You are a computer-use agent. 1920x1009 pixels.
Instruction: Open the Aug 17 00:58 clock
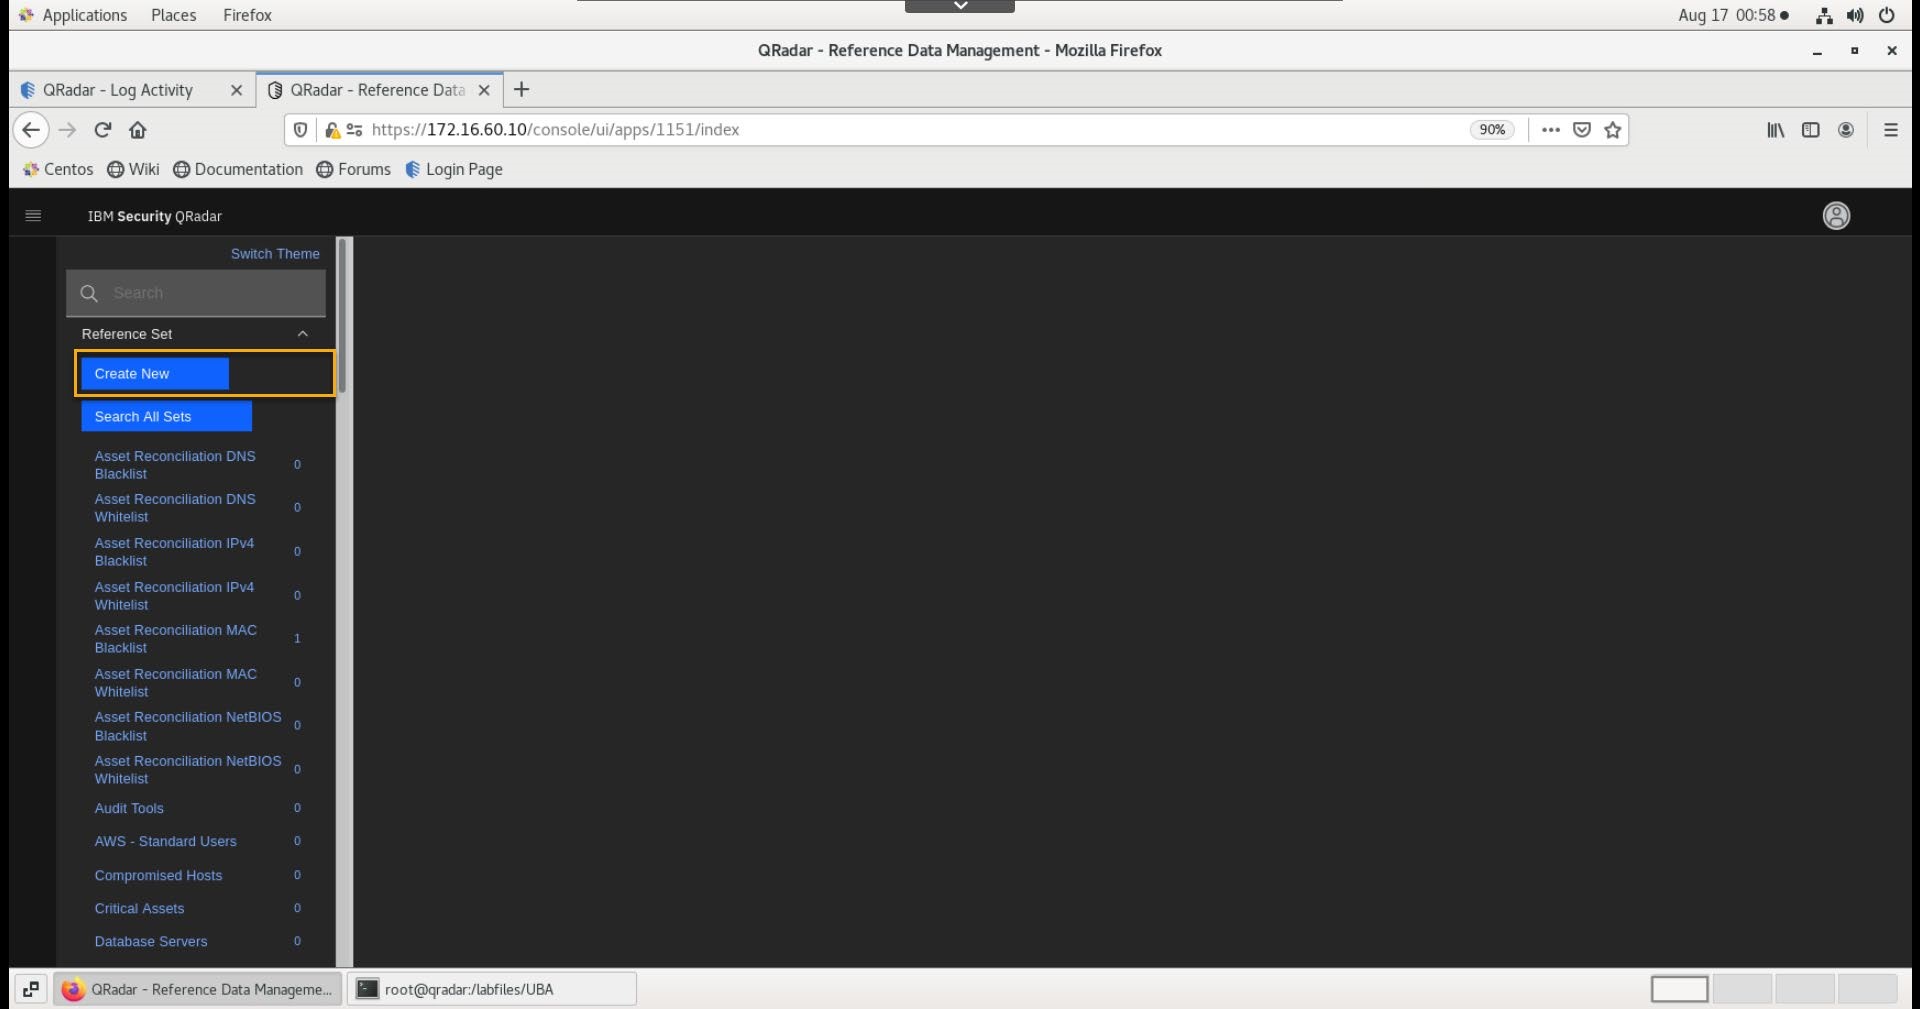[x=1732, y=15]
